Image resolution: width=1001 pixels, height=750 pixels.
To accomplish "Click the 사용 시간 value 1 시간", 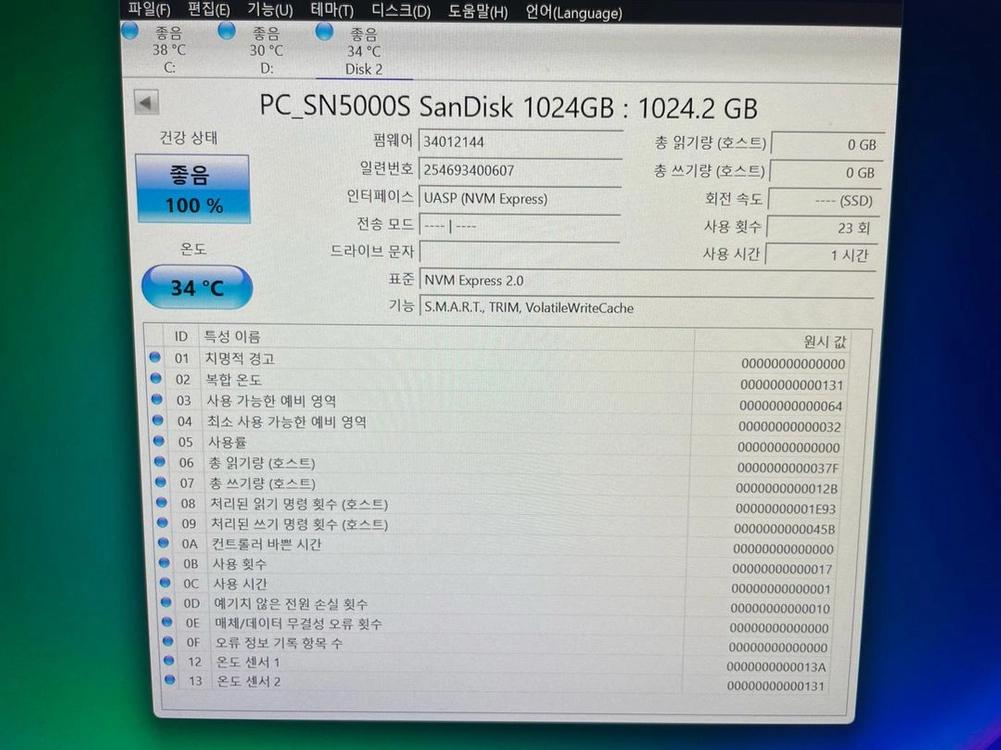I will click(x=820, y=255).
